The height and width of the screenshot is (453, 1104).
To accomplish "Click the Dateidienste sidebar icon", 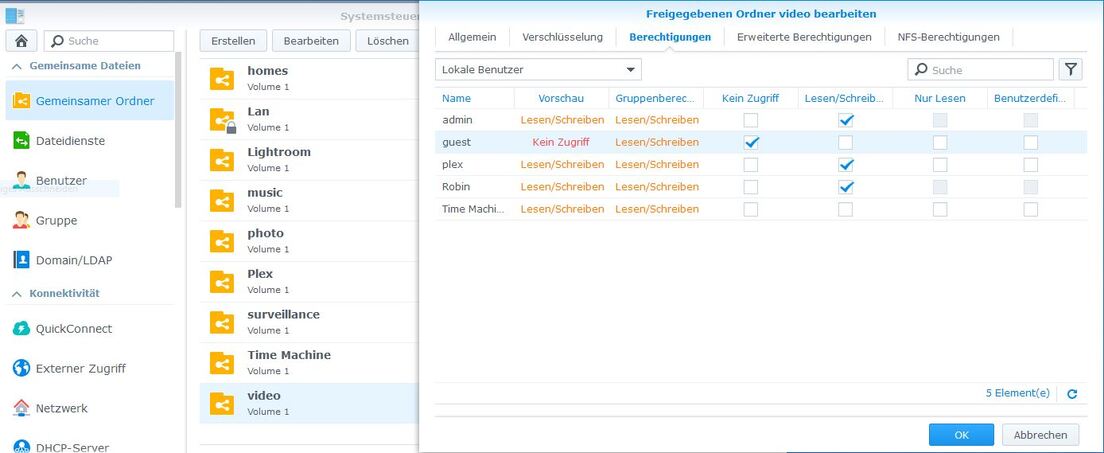I will tap(21, 141).
